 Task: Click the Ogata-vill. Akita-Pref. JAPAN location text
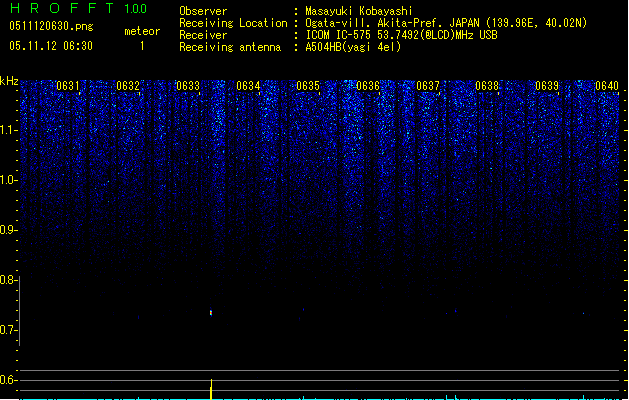click(392, 23)
